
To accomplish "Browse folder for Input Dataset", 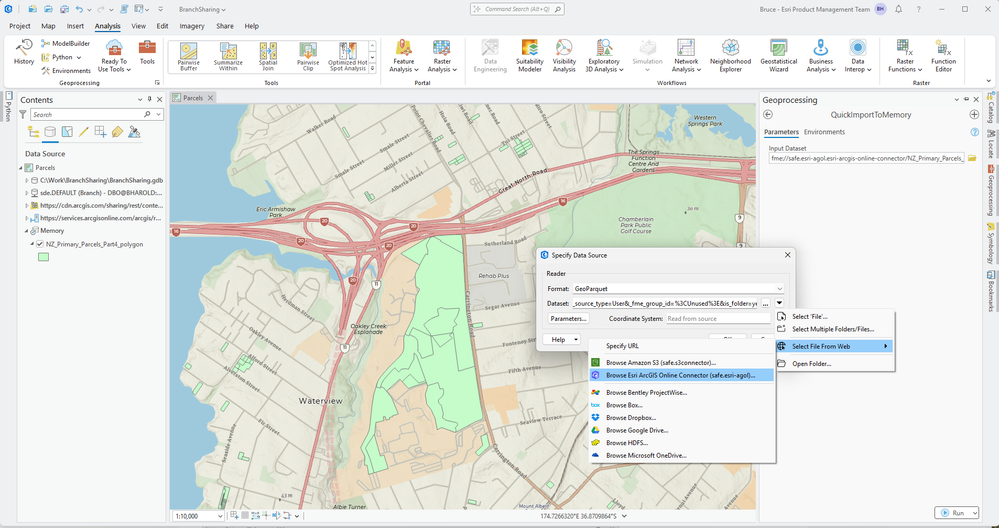I will click(972, 158).
